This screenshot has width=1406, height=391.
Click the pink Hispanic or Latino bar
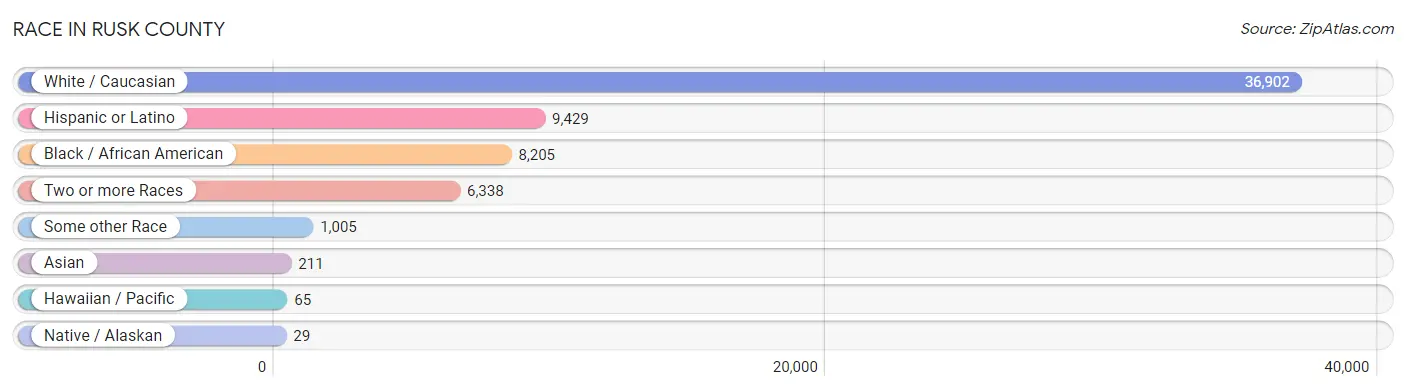point(282,118)
